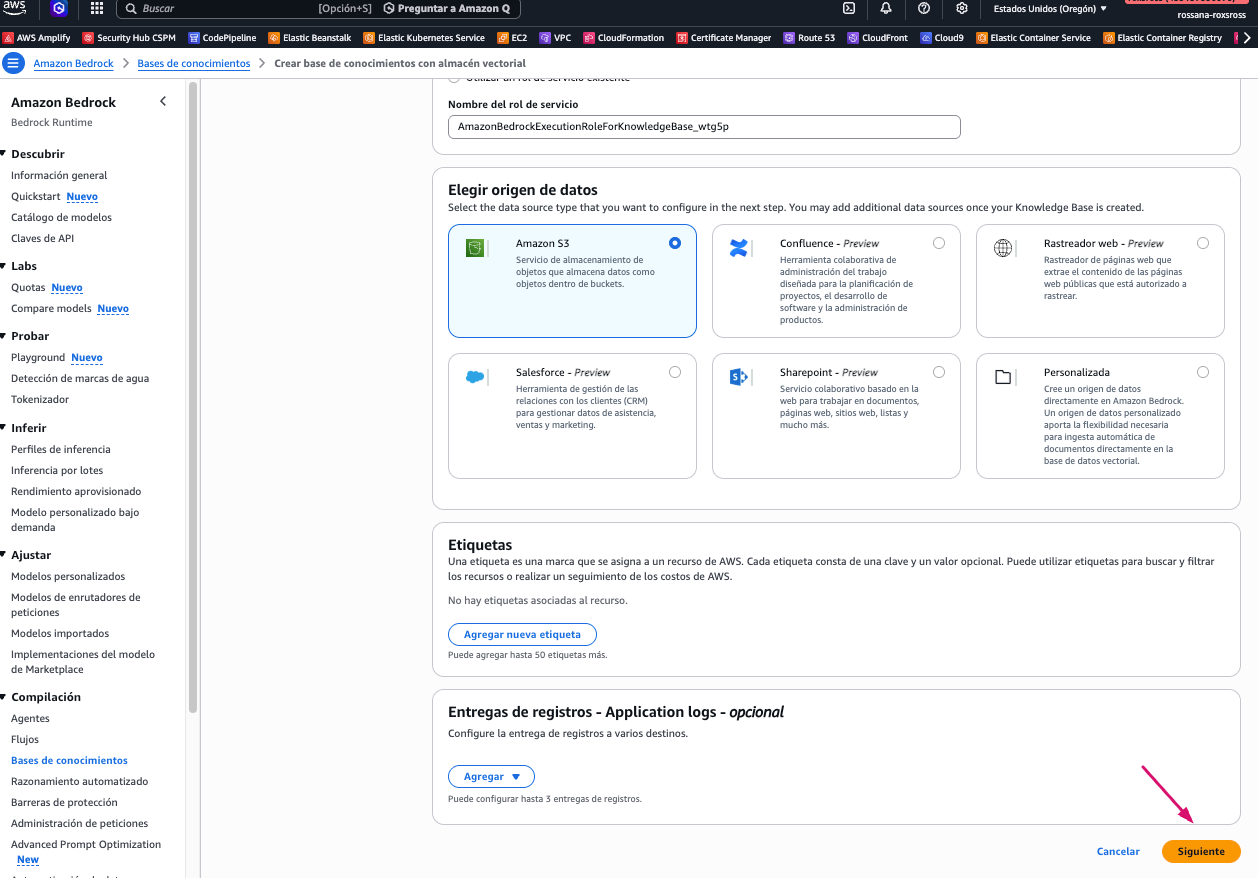Select the Amazon S3 radio button
Viewport: 1258px width, 878px height.
[675, 243]
